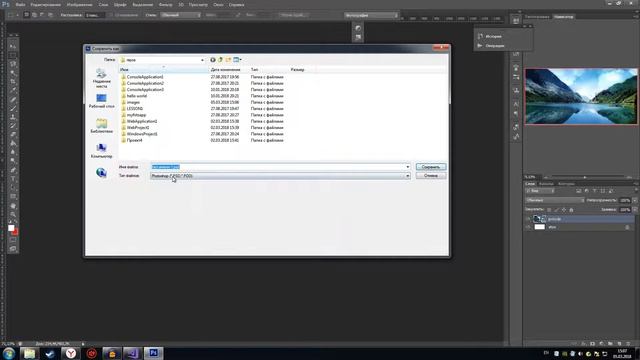Select the Gradient tool

click(x=13, y=144)
